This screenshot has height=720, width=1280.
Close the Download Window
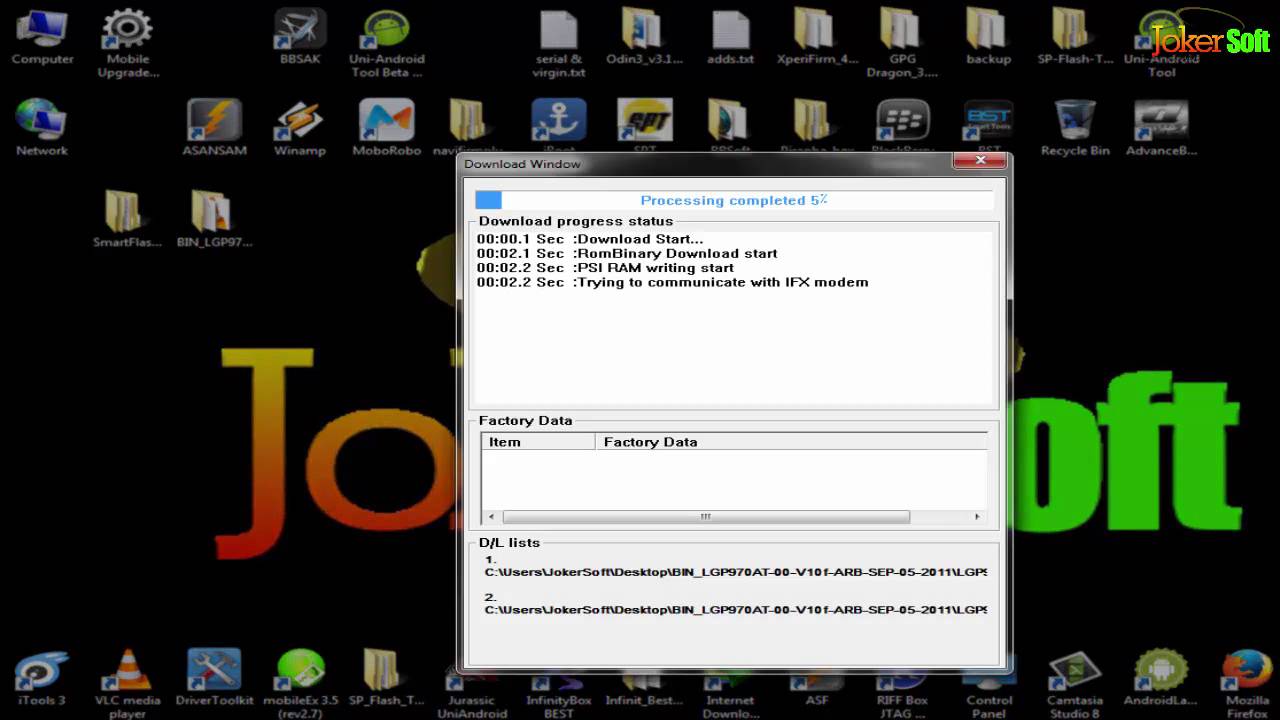pos(981,160)
